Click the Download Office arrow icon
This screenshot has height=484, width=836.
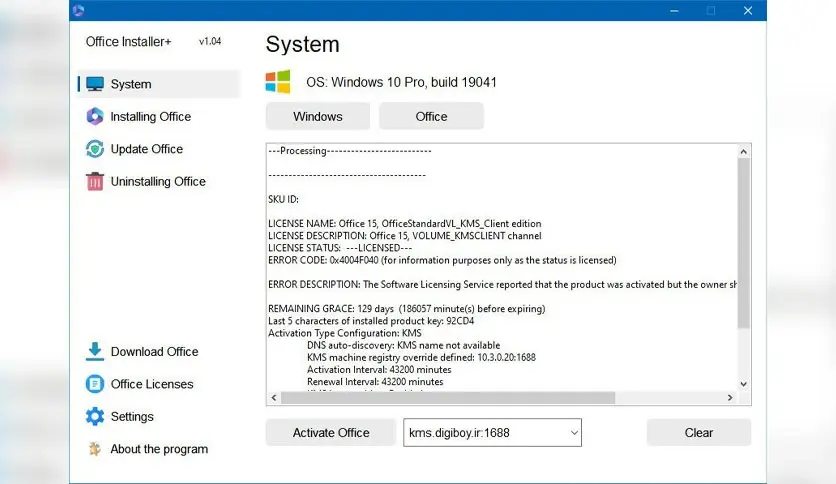click(95, 351)
